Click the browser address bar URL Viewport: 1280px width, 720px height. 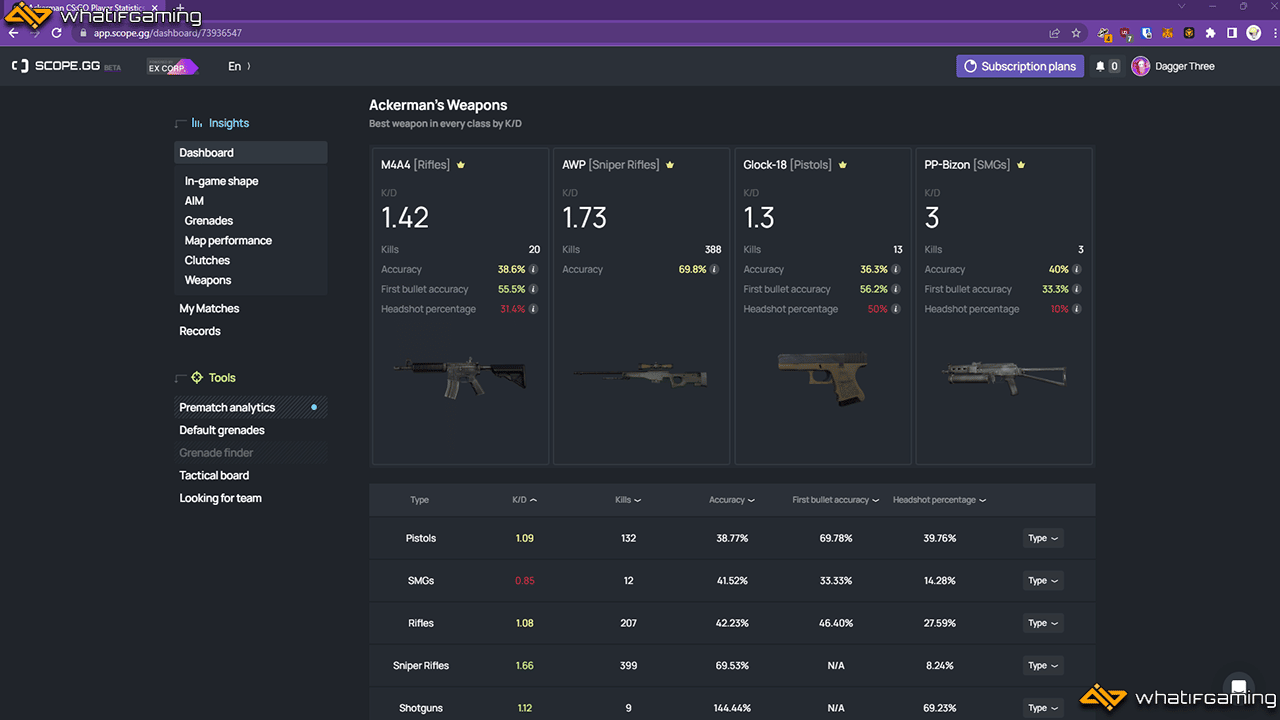coord(168,33)
